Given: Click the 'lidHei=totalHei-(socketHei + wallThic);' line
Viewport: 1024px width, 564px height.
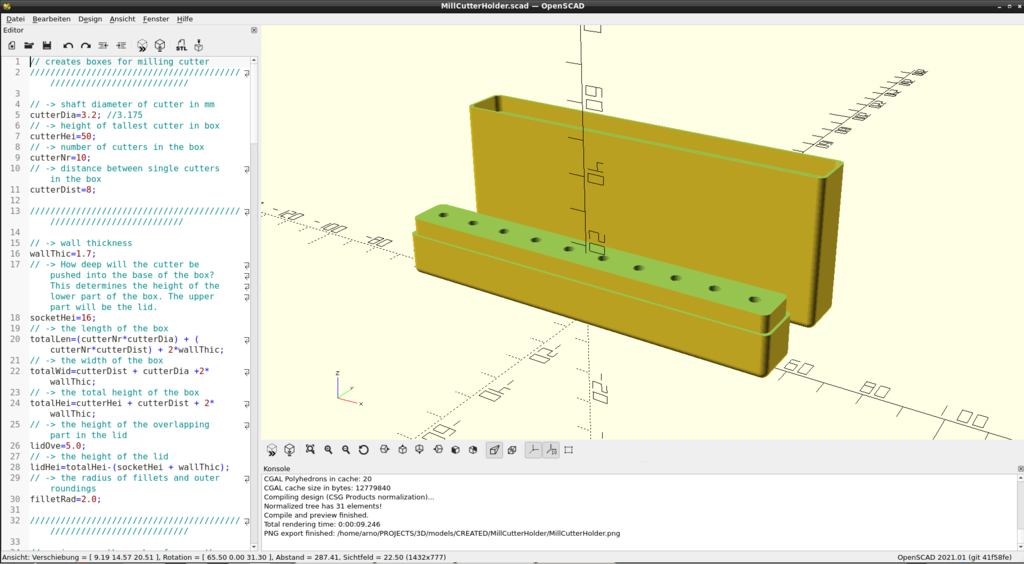Looking at the screenshot, I should 129,467.
